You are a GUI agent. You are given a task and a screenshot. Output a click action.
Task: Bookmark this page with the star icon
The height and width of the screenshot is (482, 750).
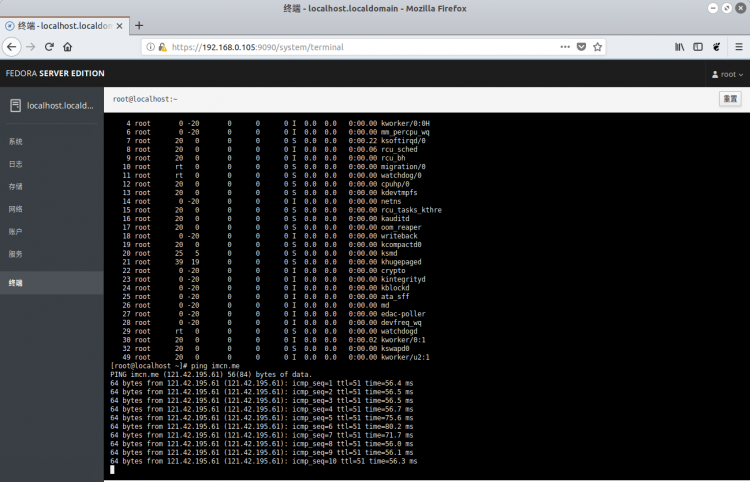597,47
